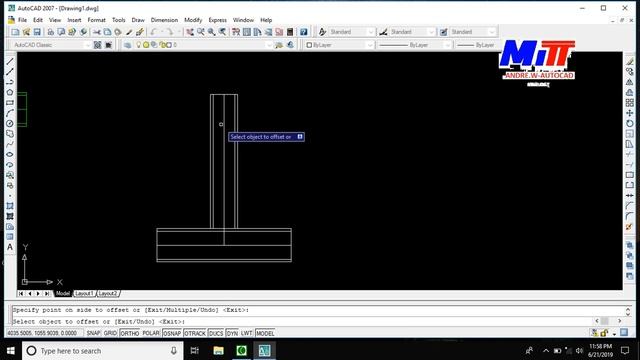Screen dimensions: 640x360
Task: Toggle POLAR tracking in status bar
Action: tap(151, 333)
